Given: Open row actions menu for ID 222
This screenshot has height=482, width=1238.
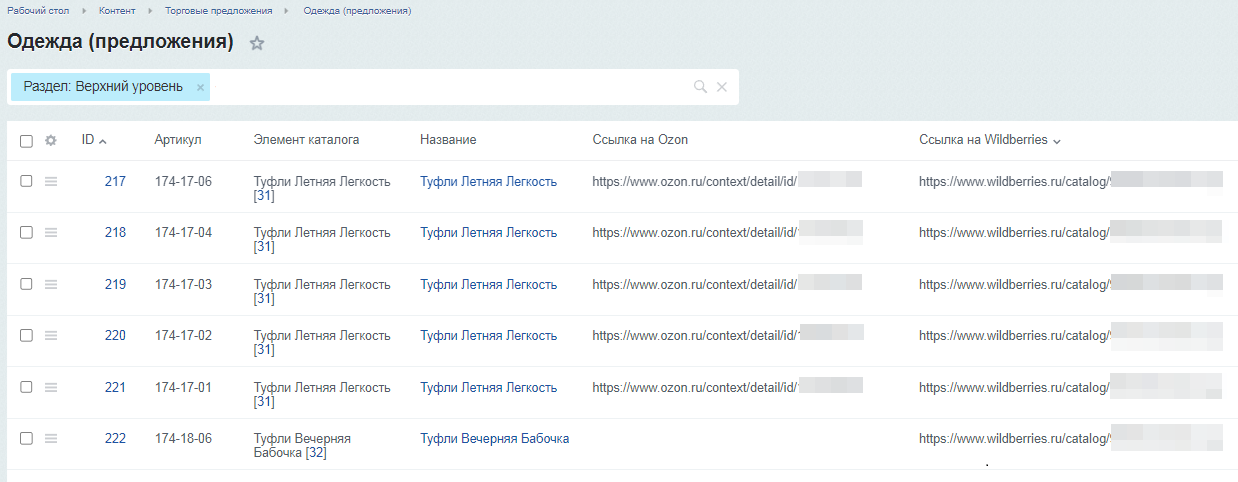Looking at the screenshot, I should pos(51,438).
